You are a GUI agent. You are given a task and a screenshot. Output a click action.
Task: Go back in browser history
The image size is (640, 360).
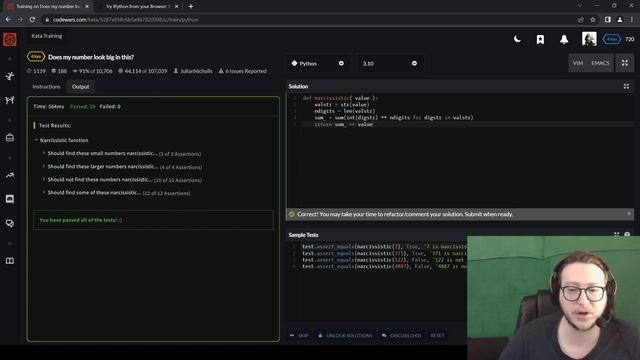point(8,20)
